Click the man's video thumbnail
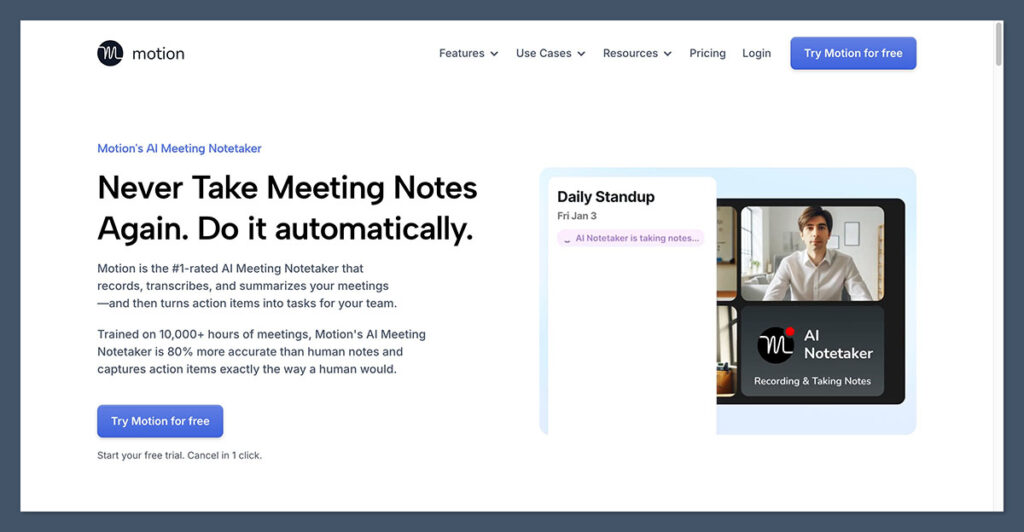 [812, 254]
